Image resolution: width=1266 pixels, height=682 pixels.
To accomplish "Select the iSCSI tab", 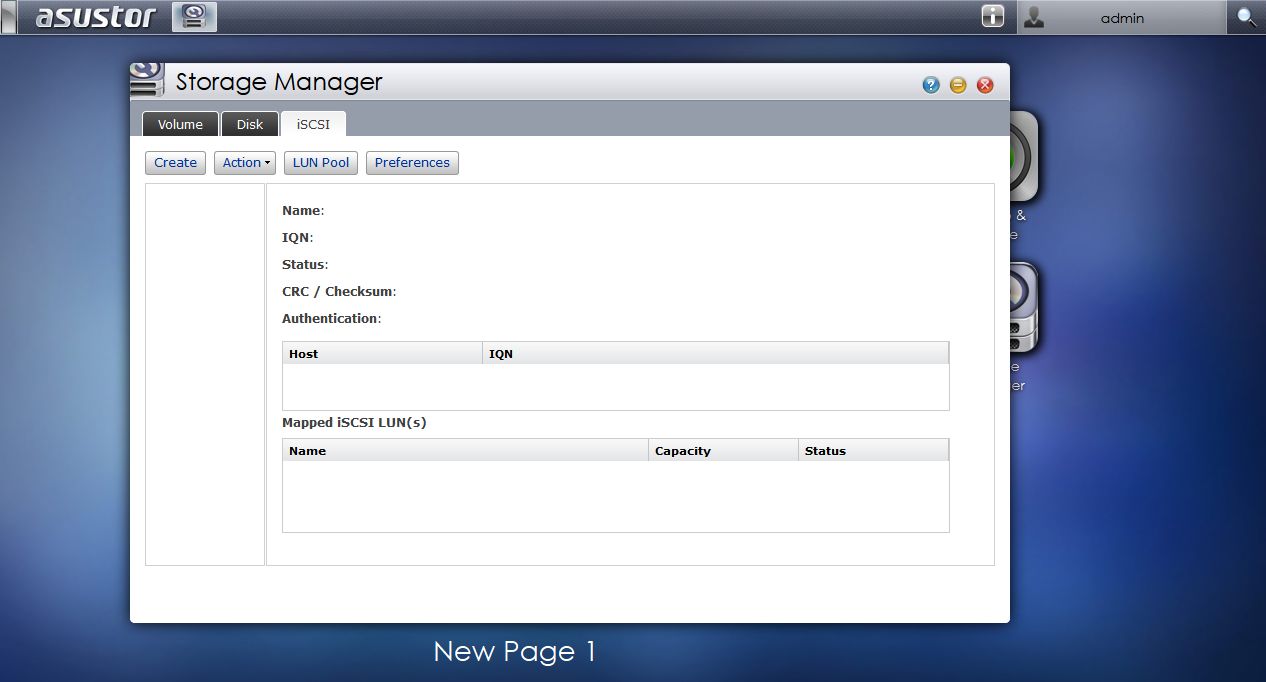I will pos(313,124).
